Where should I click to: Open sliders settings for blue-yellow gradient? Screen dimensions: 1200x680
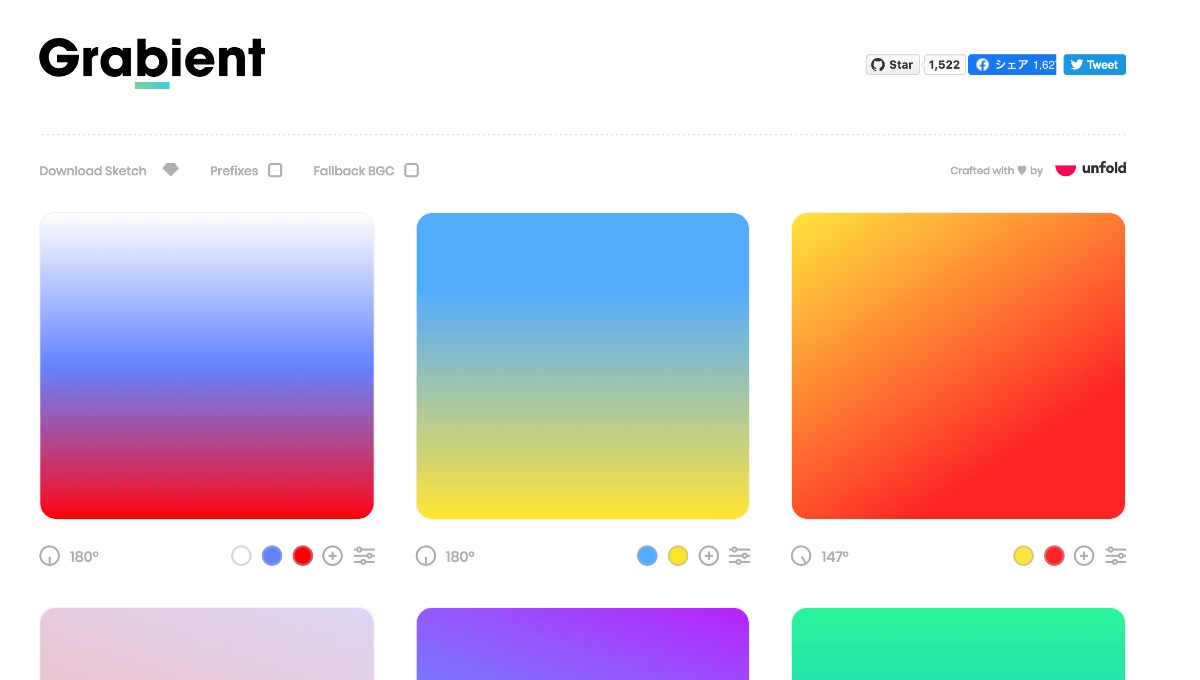tap(740, 556)
